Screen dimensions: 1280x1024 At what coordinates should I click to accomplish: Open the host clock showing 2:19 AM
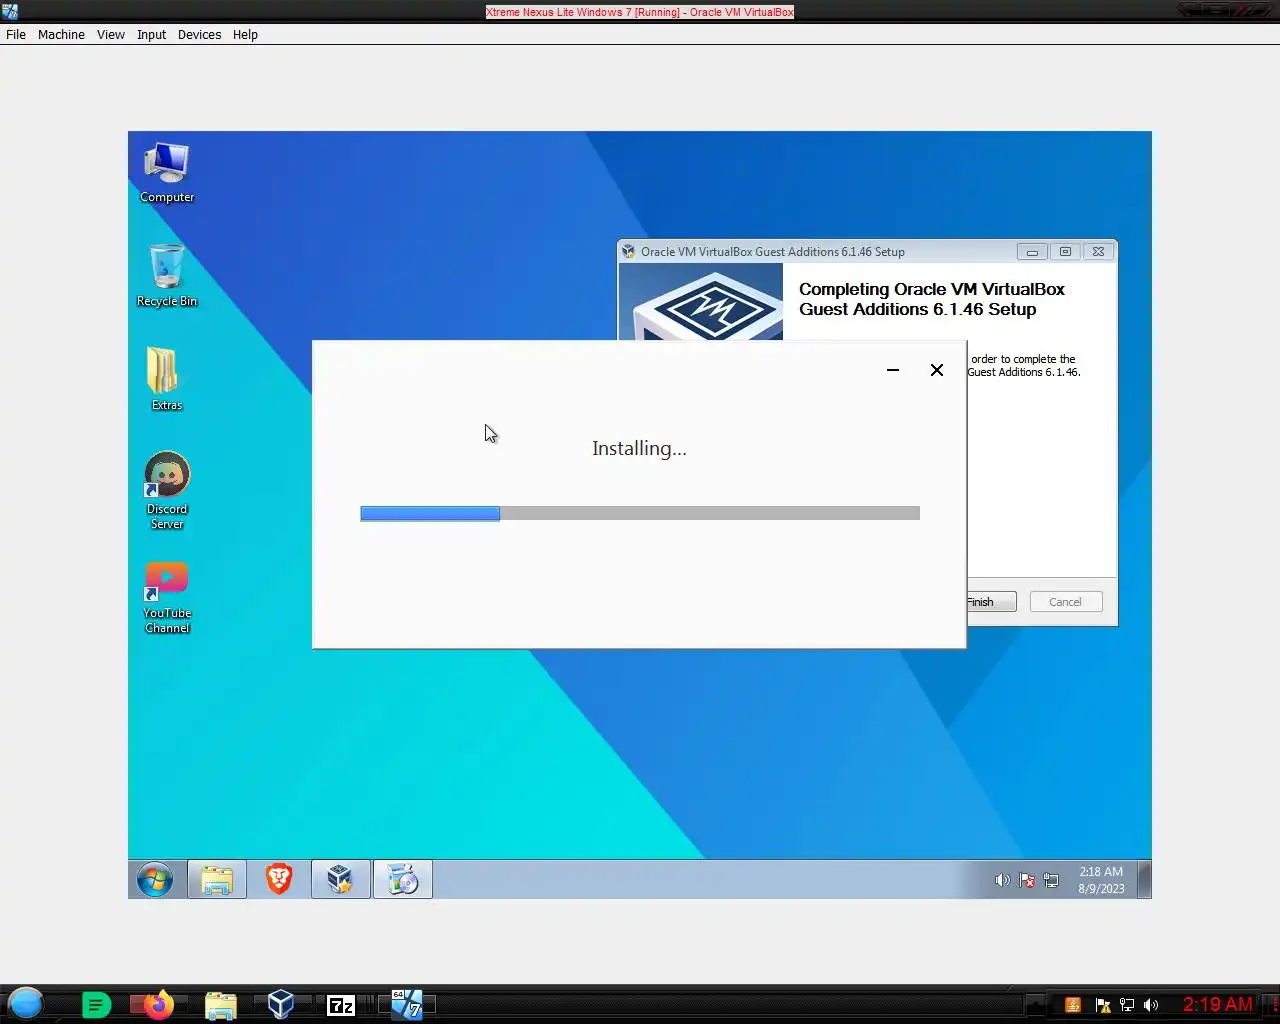tap(1217, 1004)
